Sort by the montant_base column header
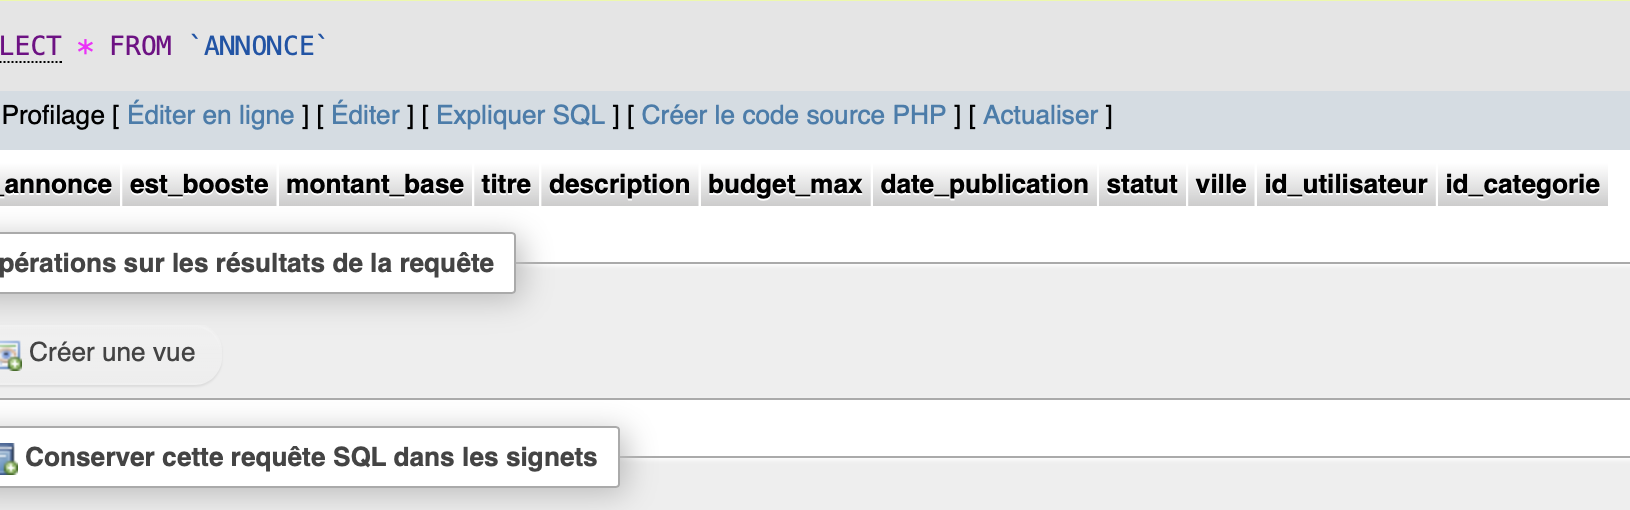The width and height of the screenshot is (1630, 510). point(375,185)
